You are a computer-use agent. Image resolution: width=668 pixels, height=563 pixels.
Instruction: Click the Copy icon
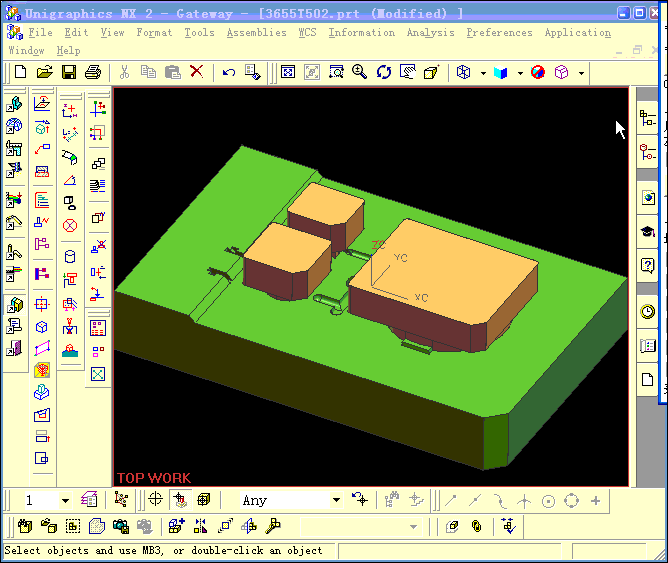tap(148, 72)
